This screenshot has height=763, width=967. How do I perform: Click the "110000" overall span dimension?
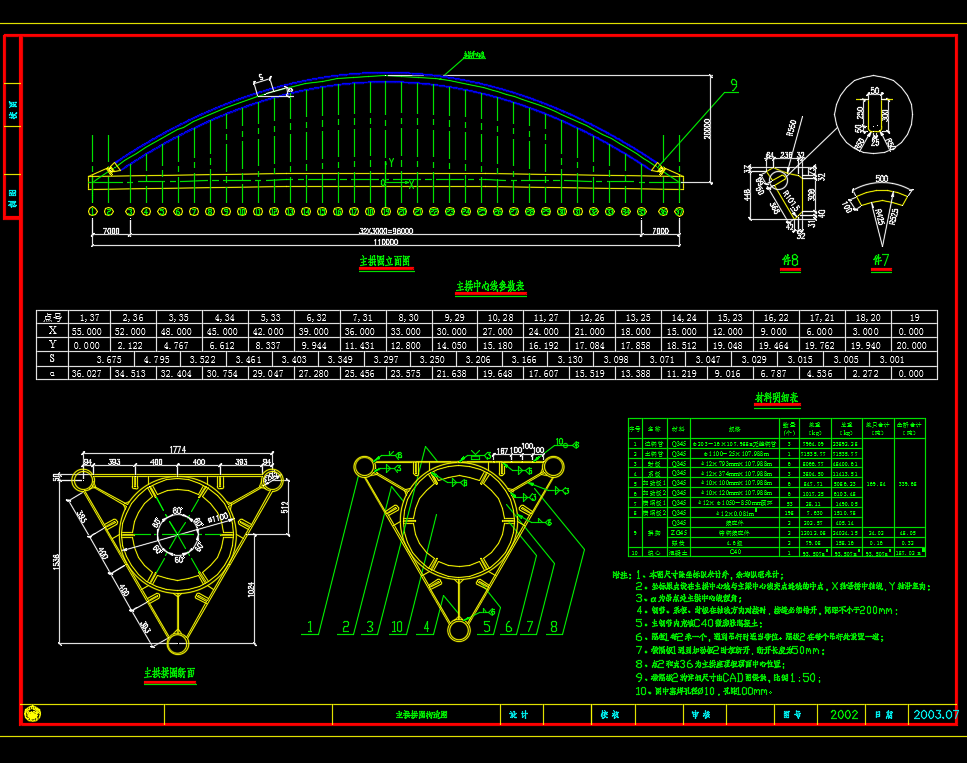pos(386,242)
